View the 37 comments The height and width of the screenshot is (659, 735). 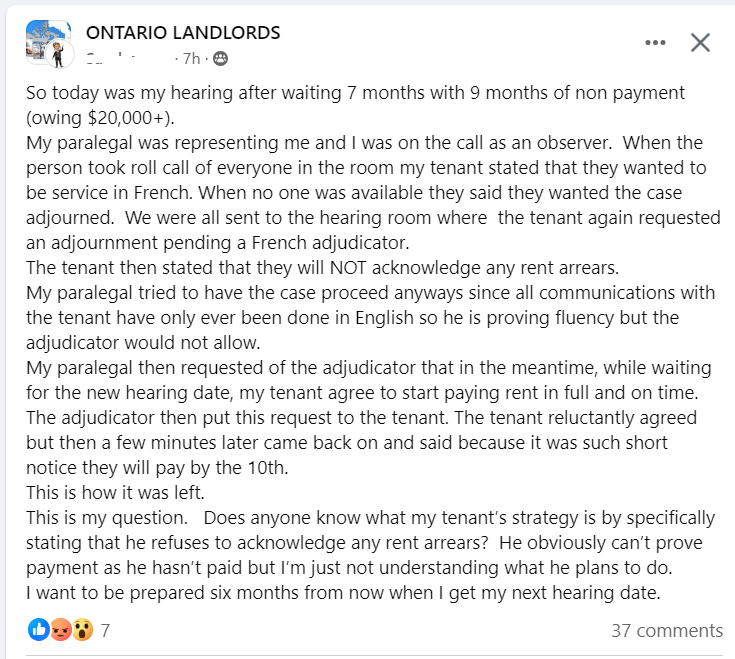coord(667,630)
